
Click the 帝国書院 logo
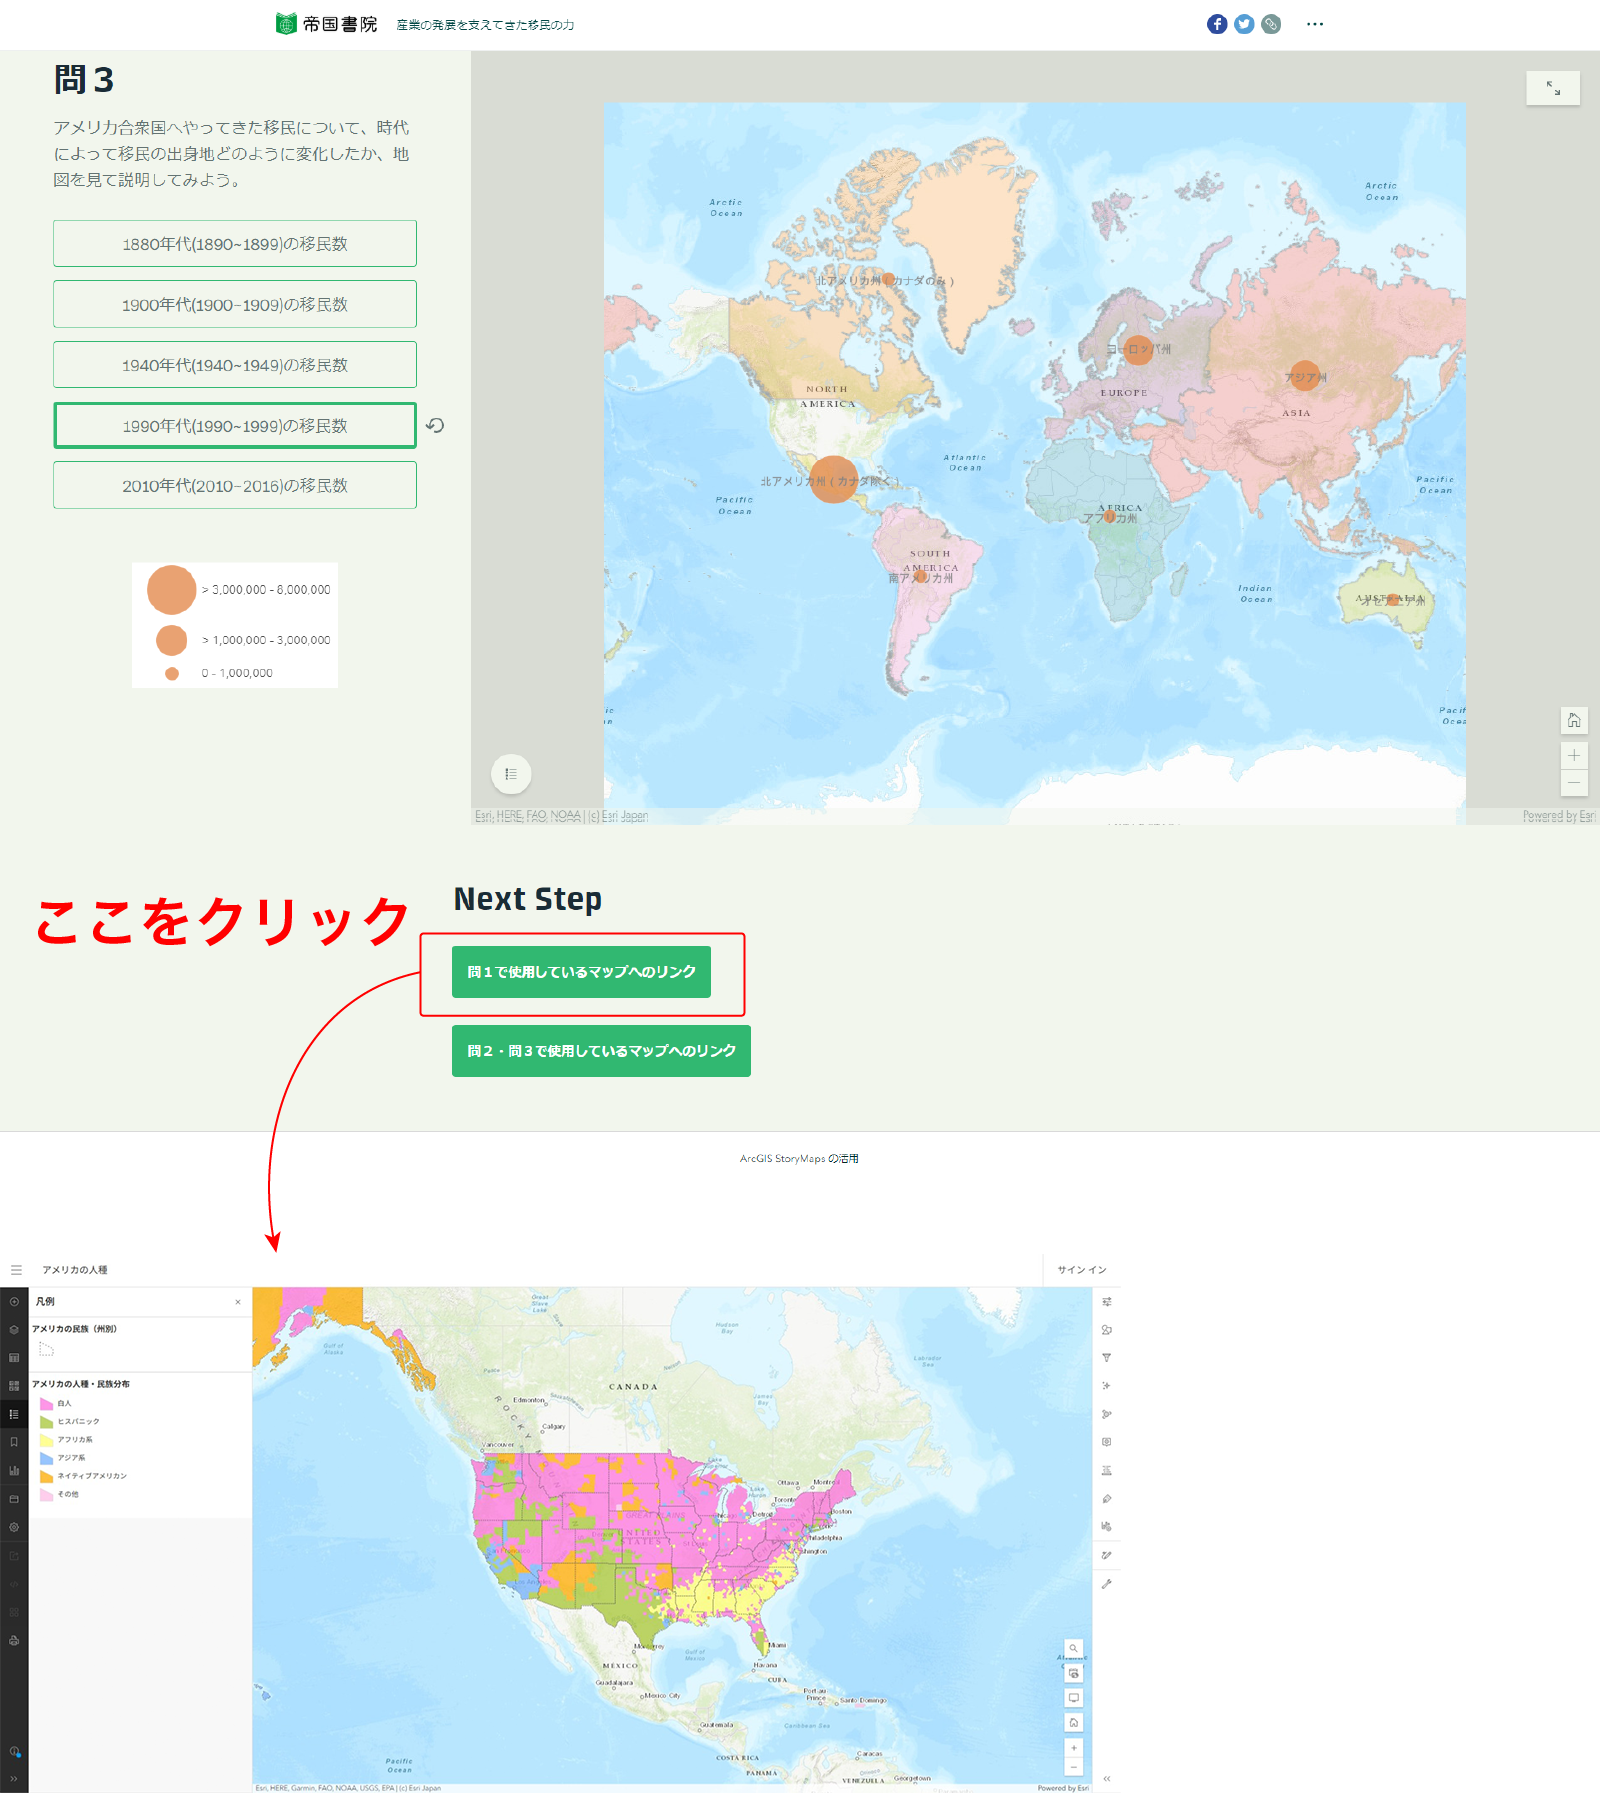[327, 24]
